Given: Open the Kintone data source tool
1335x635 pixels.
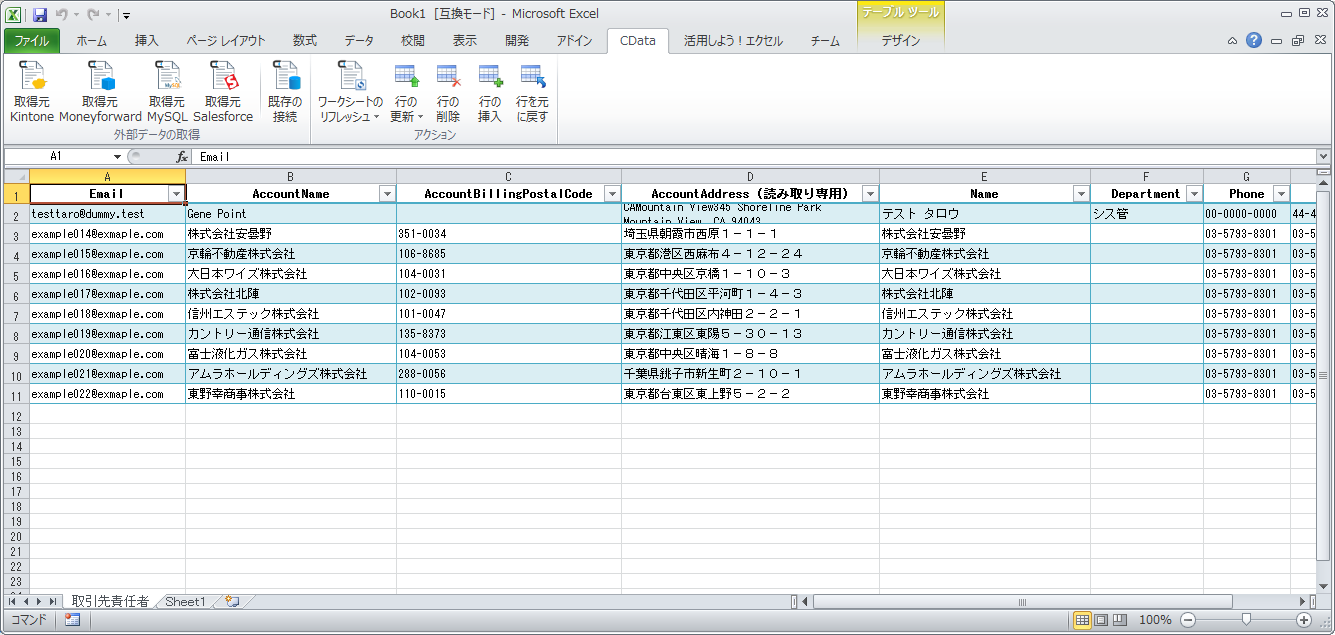Looking at the screenshot, I should point(30,90).
